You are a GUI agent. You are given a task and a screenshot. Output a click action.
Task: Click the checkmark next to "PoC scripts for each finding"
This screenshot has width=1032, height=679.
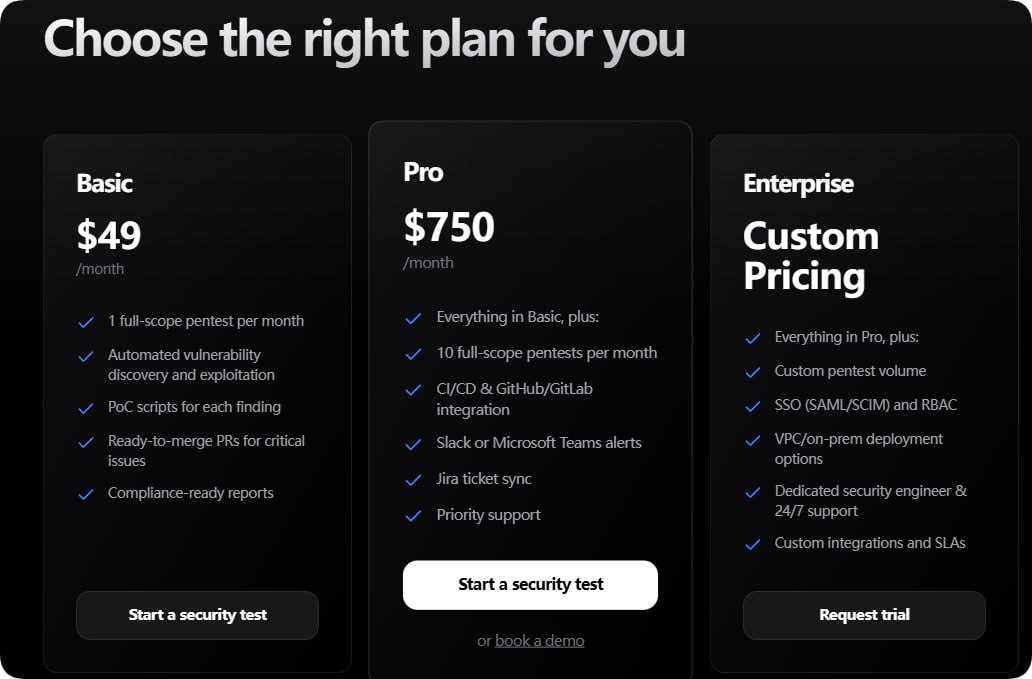pyautogui.click(x=86, y=407)
